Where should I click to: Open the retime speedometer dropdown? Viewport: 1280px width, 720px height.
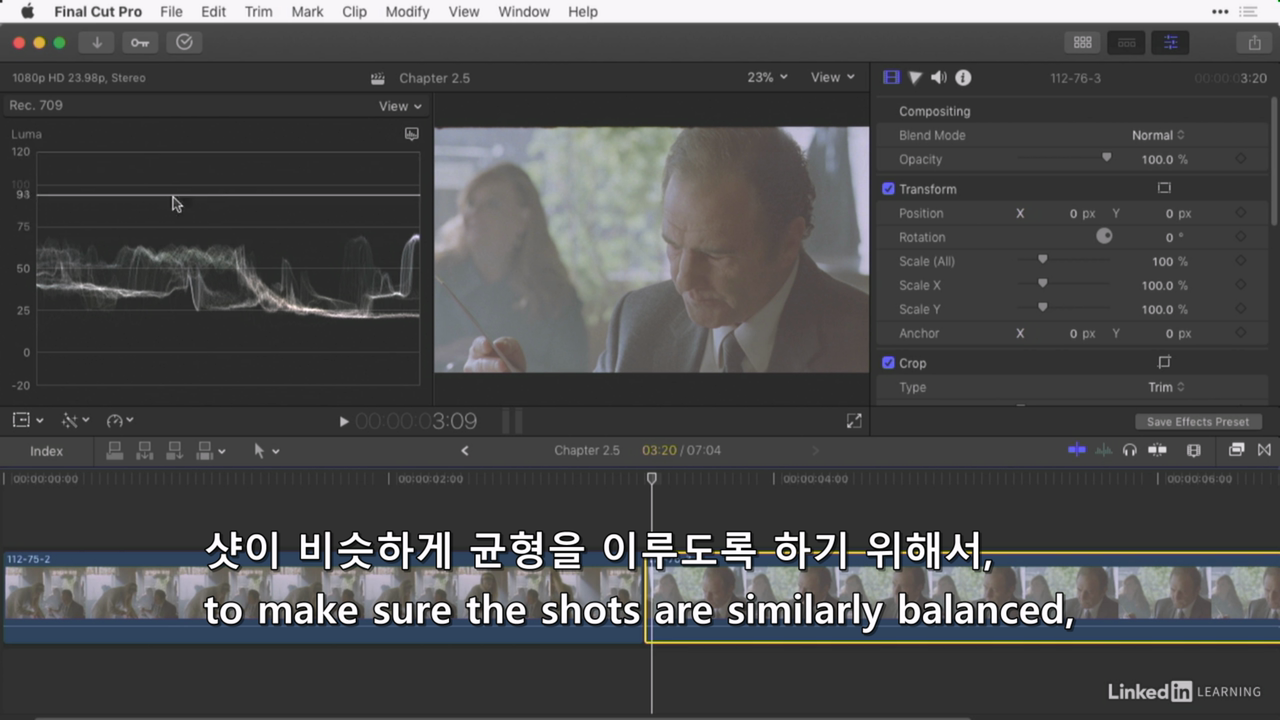[x=120, y=421]
